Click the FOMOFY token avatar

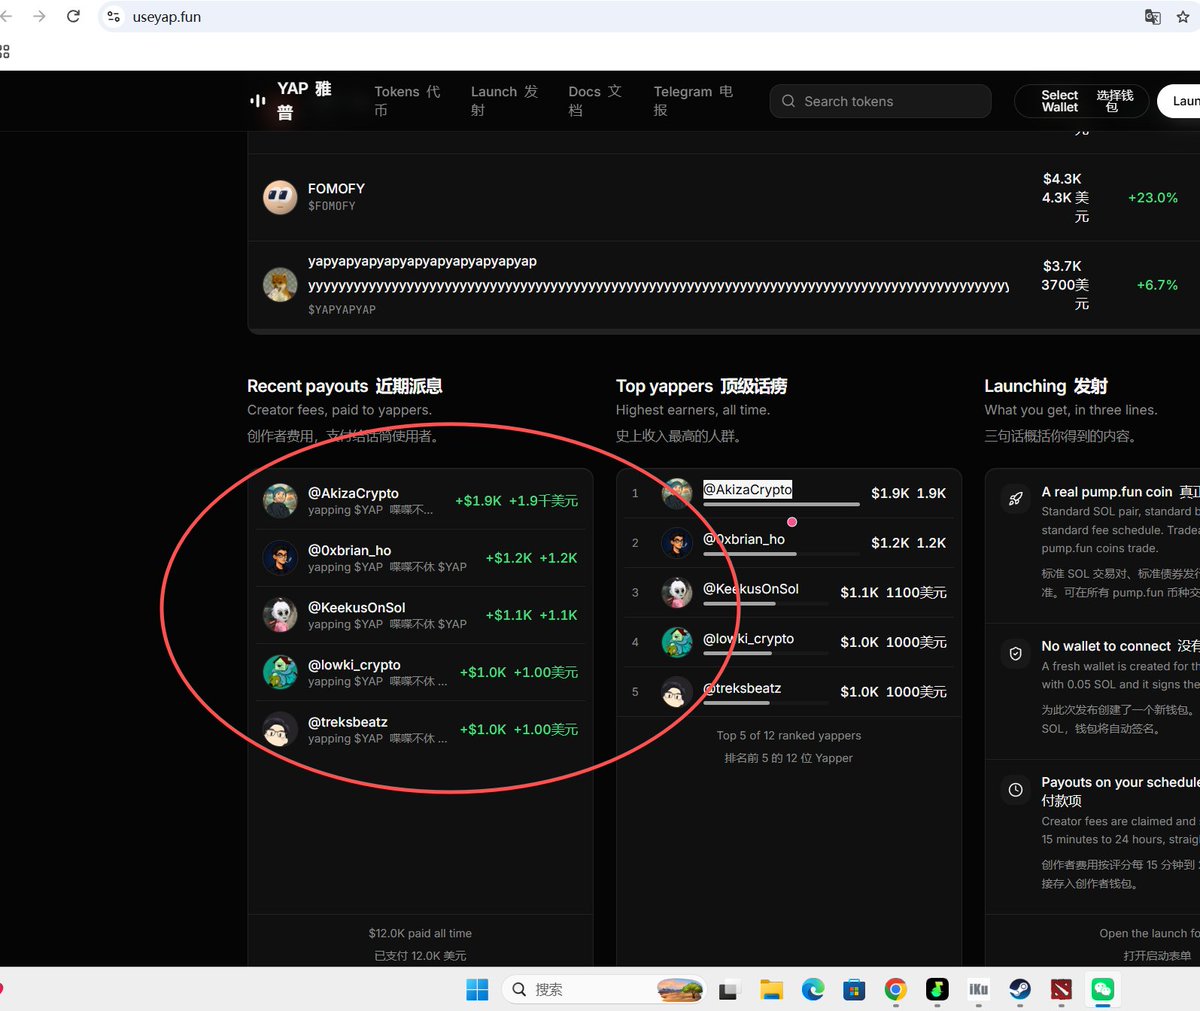pos(280,197)
